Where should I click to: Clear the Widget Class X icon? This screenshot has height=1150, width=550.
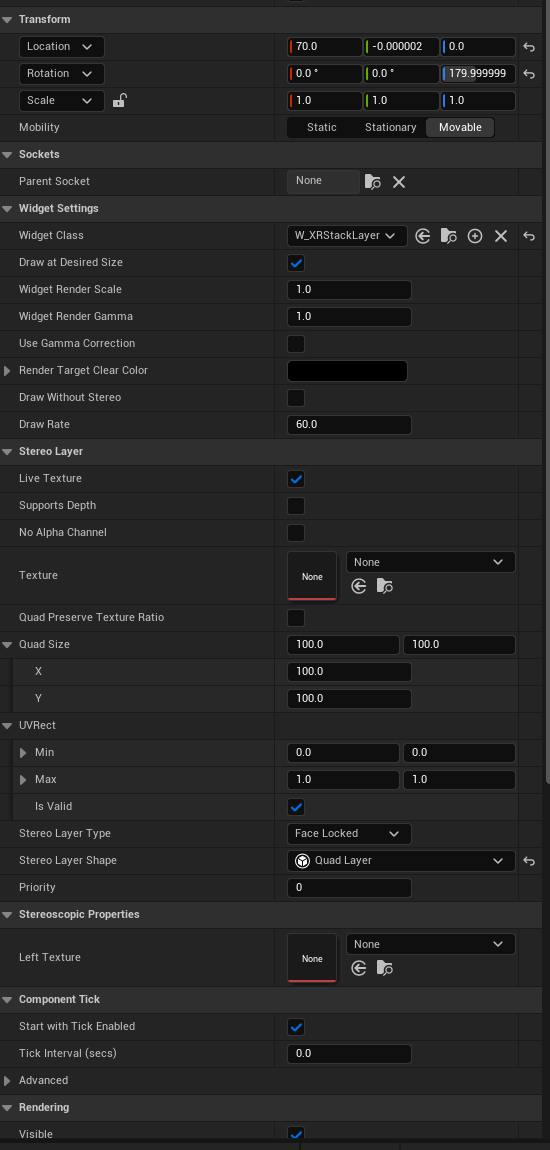point(501,236)
